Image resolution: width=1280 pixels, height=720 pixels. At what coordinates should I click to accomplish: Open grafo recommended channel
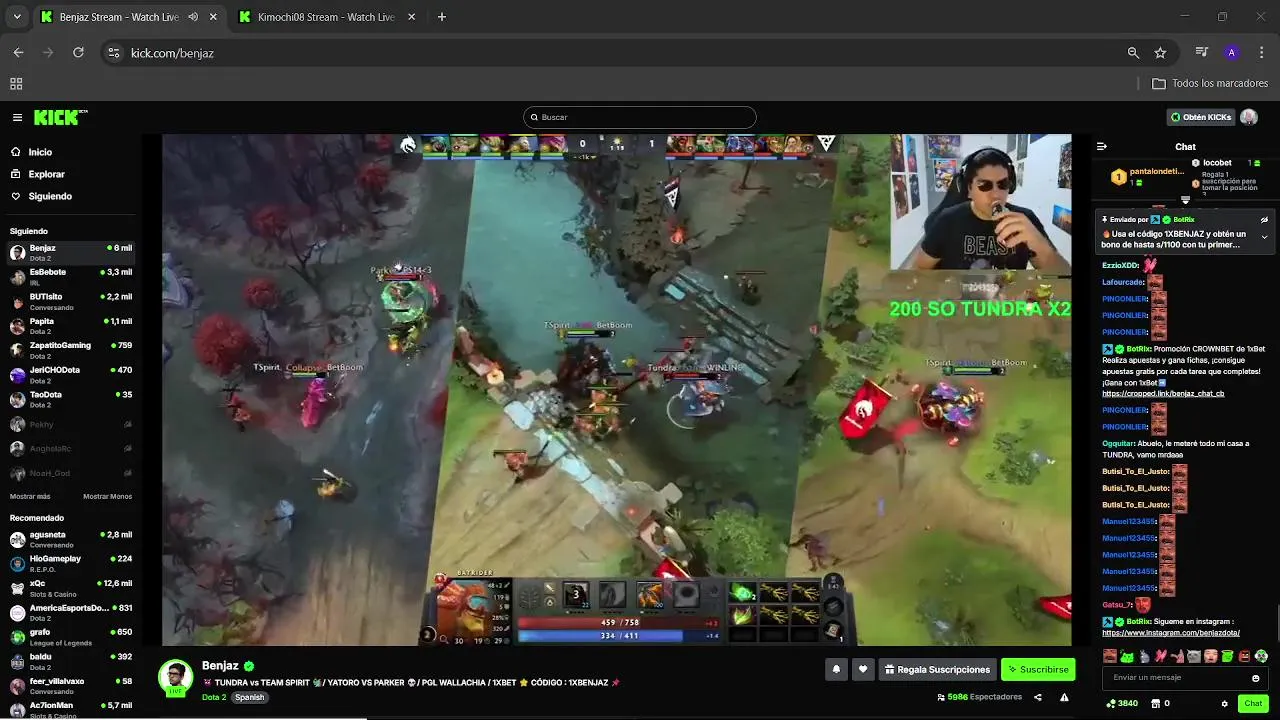[x=70, y=637]
